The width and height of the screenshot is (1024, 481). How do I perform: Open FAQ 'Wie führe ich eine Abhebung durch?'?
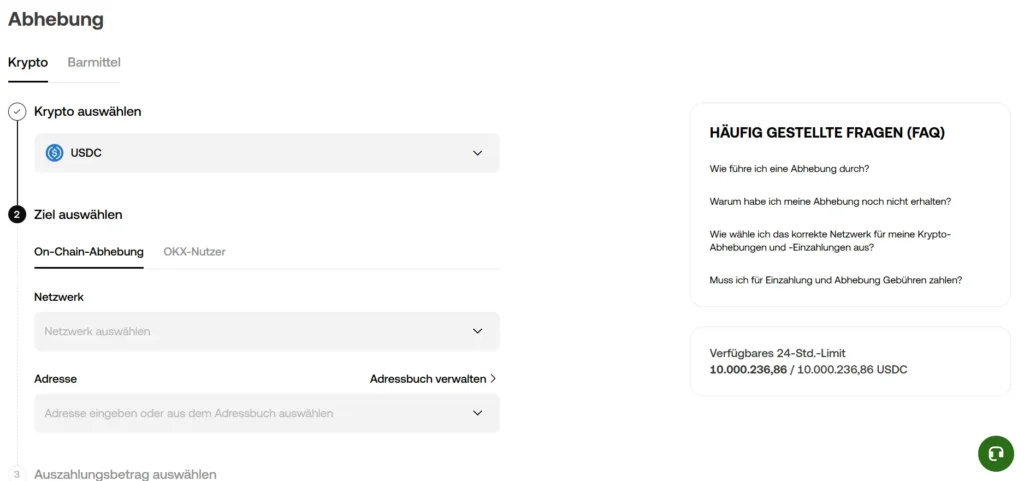pos(789,168)
